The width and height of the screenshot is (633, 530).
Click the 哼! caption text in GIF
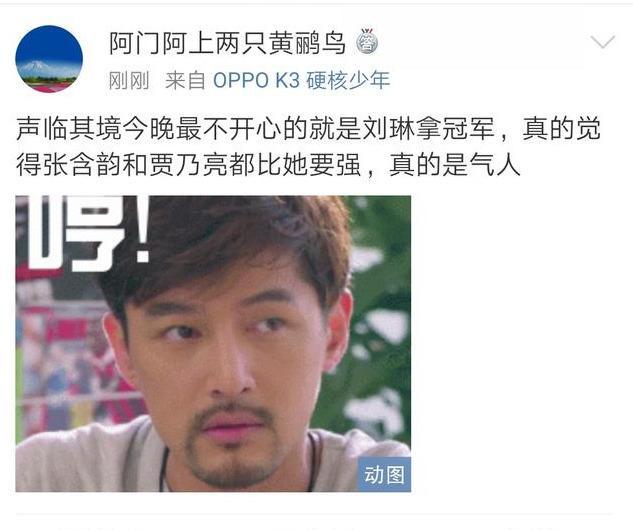[87, 233]
